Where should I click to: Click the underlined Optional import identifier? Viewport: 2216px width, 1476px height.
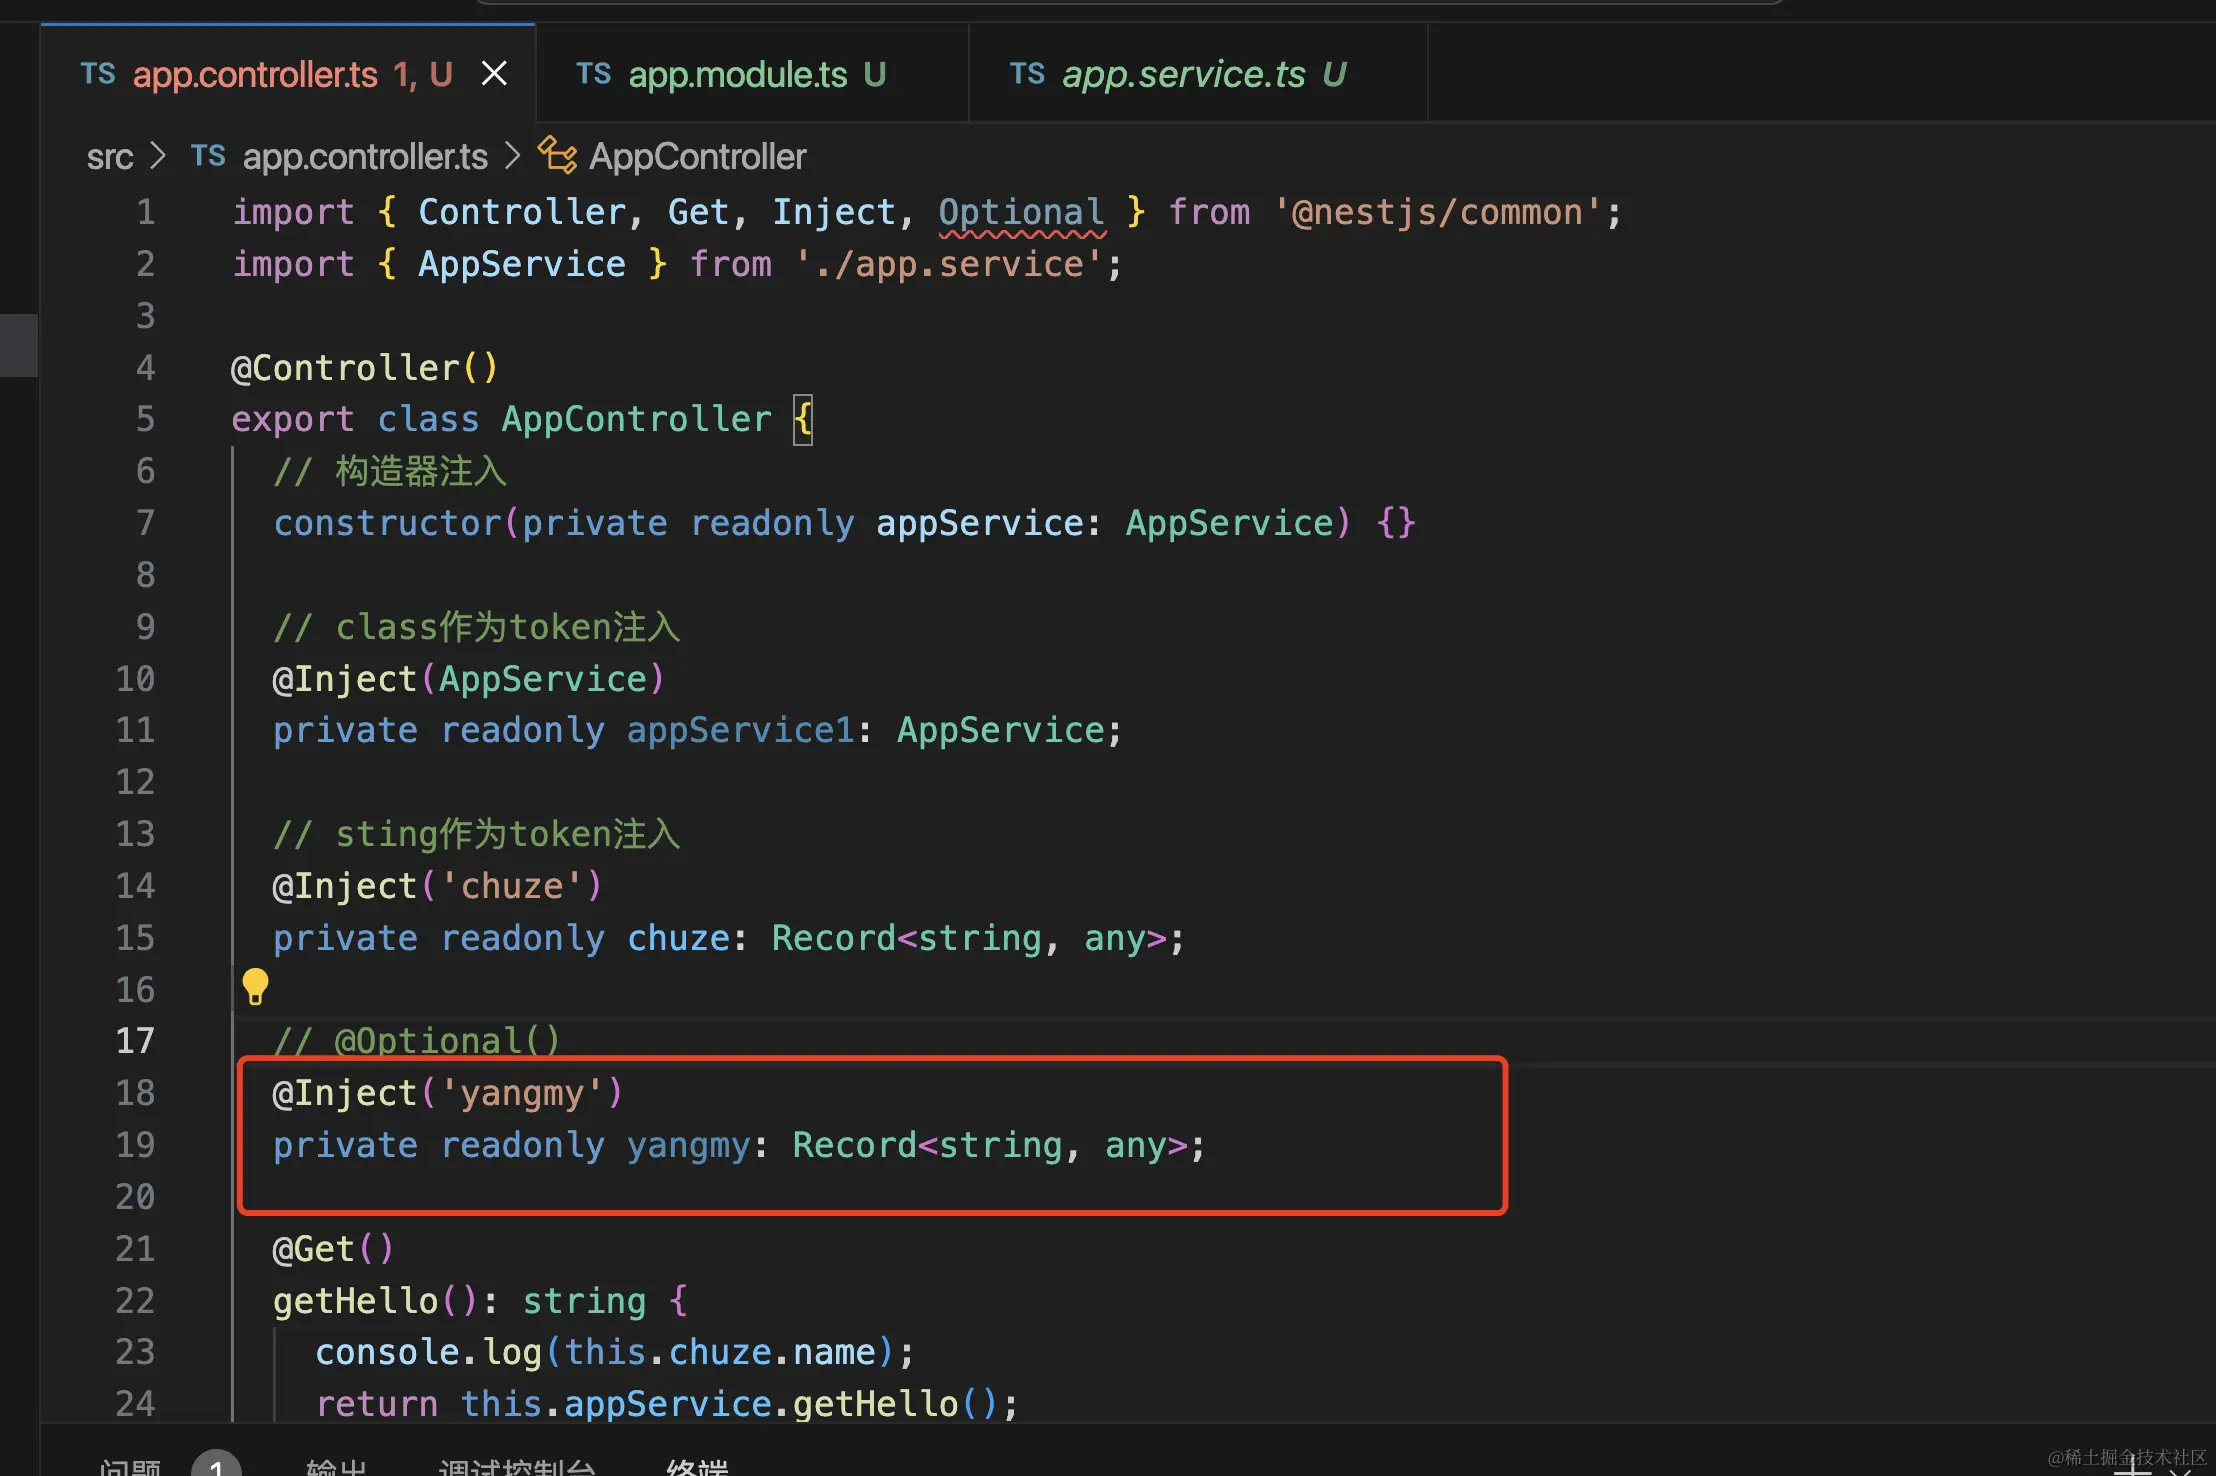tap(1021, 212)
